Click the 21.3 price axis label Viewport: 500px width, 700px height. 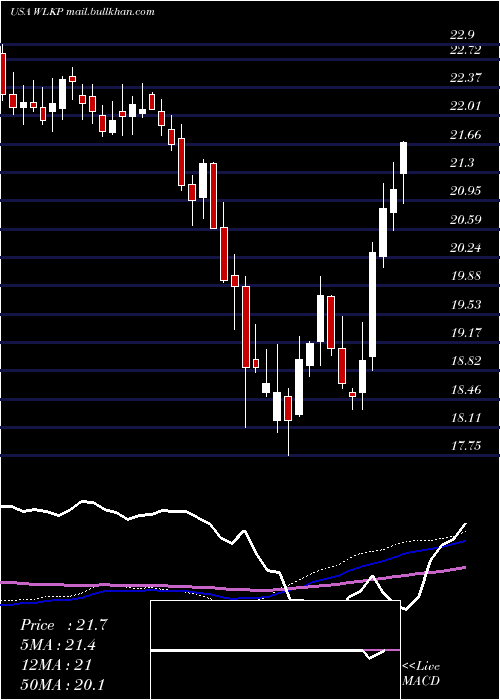[462, 162]
